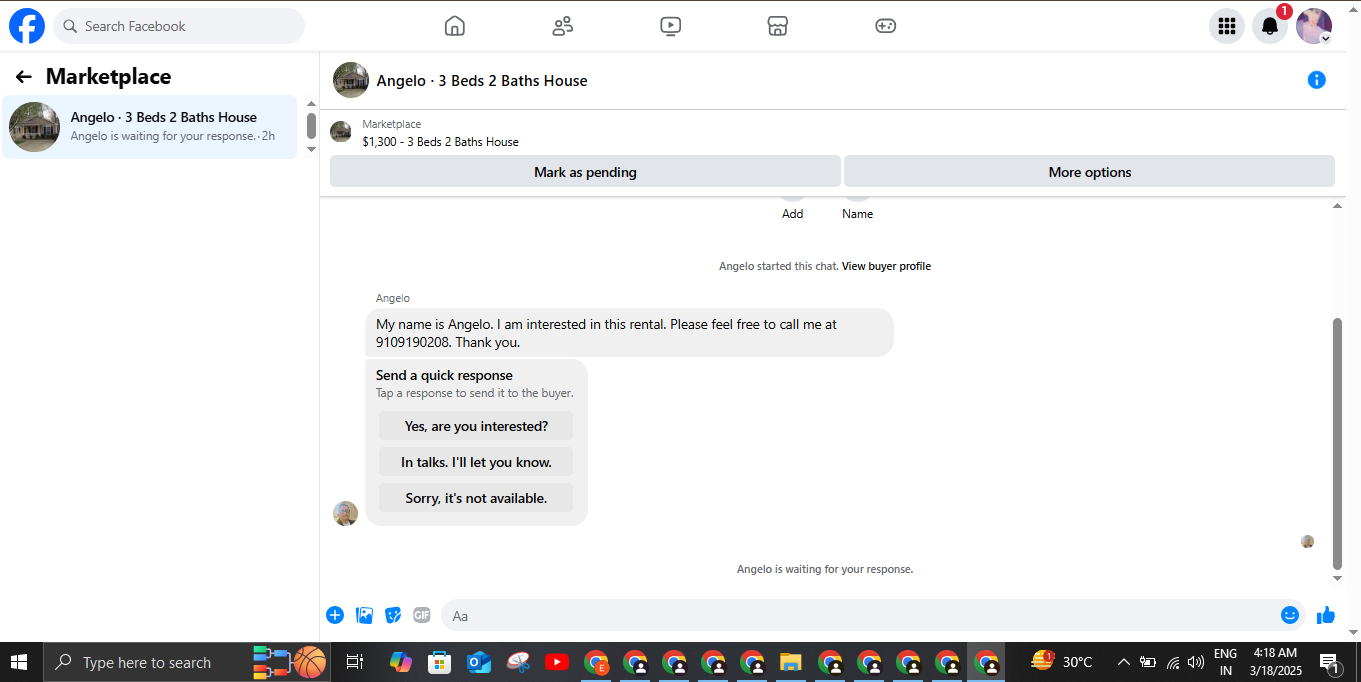Open Angelo's chat header title

(x=482, y=81)
